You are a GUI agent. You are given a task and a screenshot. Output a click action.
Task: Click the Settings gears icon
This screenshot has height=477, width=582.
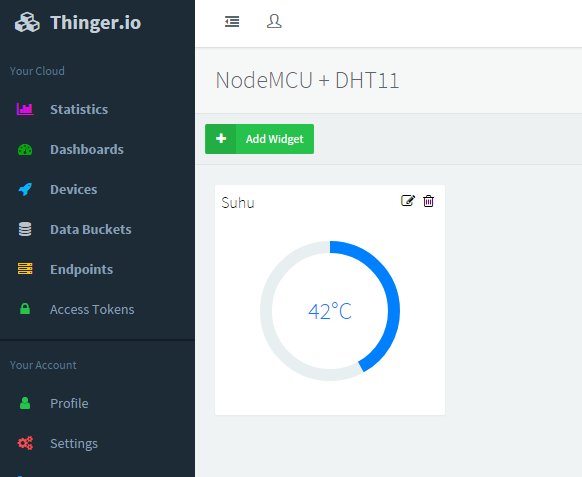25,443
